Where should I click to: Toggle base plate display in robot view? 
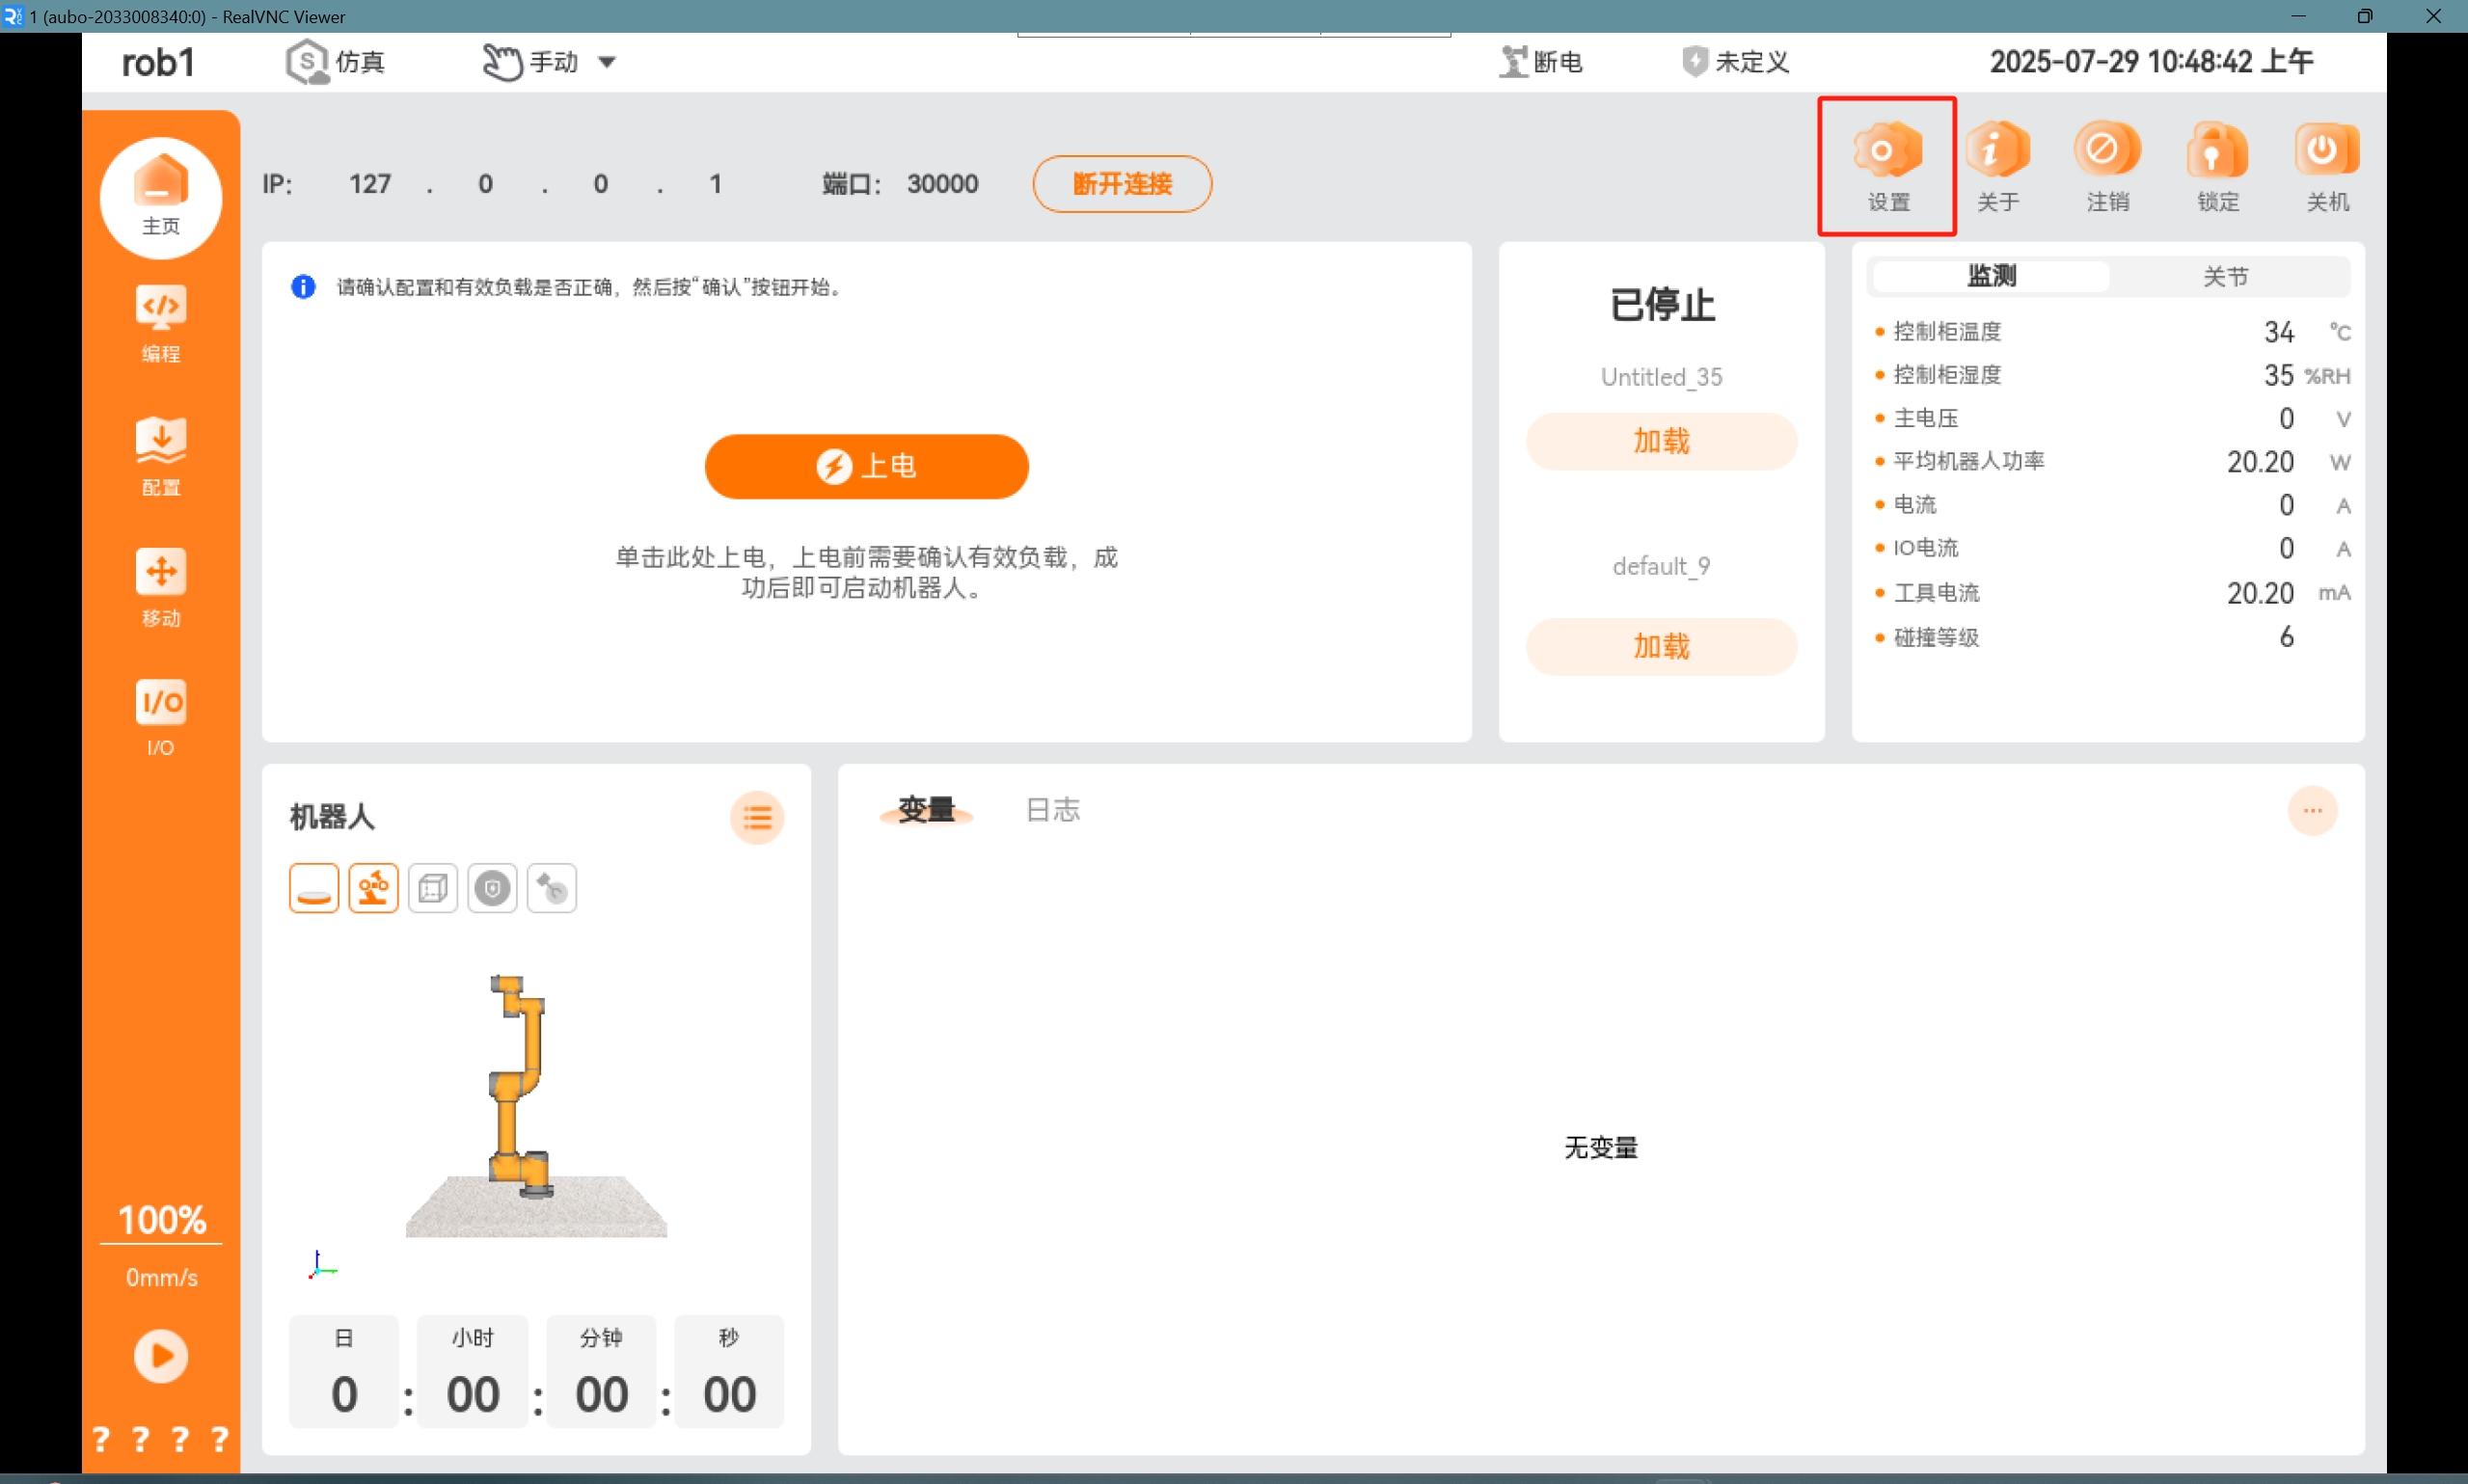point(314,888)
